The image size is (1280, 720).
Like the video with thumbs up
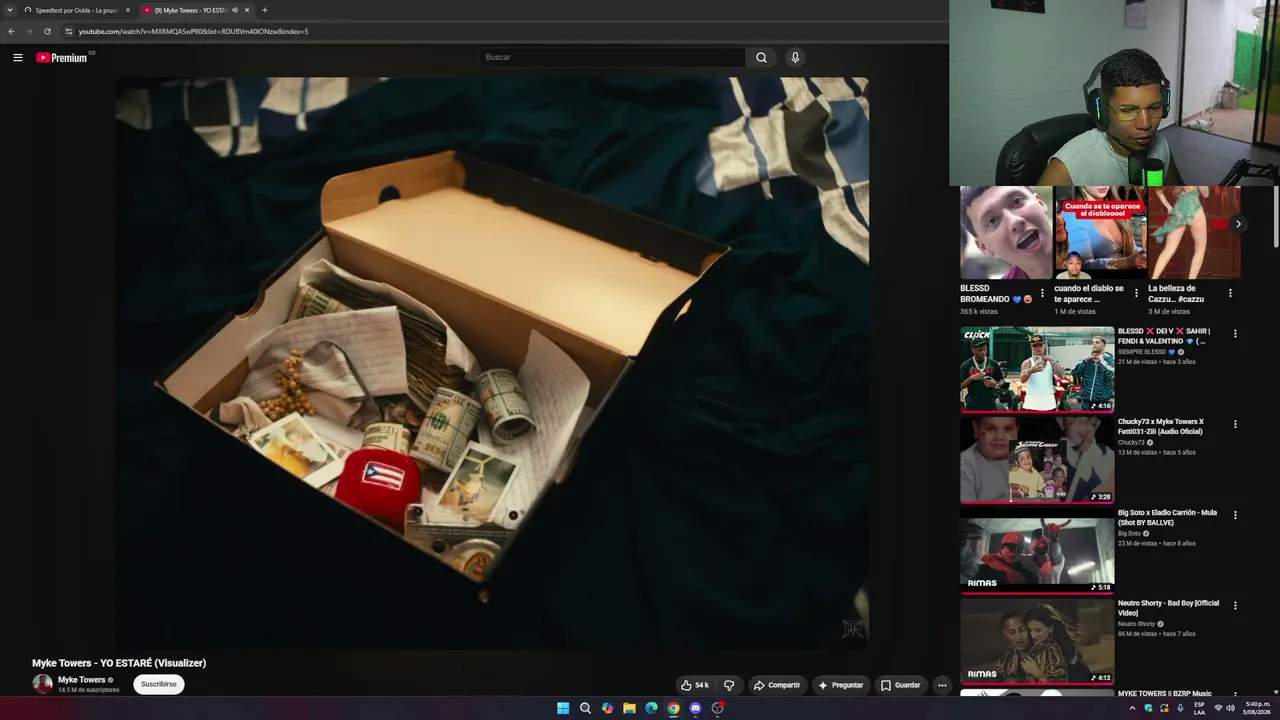(x=695, y=685)
